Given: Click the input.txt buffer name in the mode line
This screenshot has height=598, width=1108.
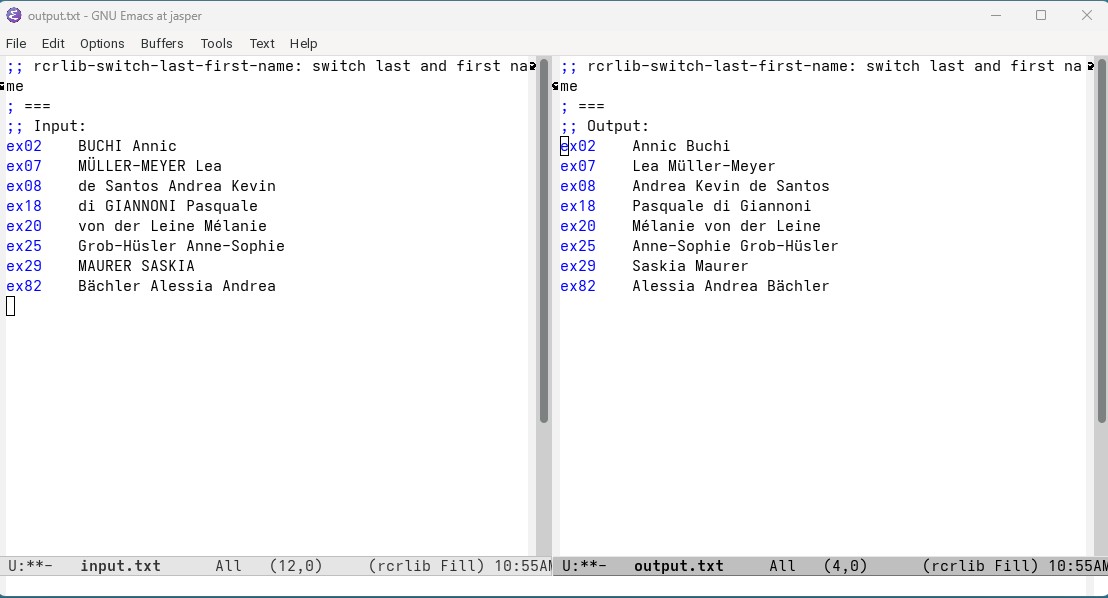Looking at the screenshot, I should point(120,565).
